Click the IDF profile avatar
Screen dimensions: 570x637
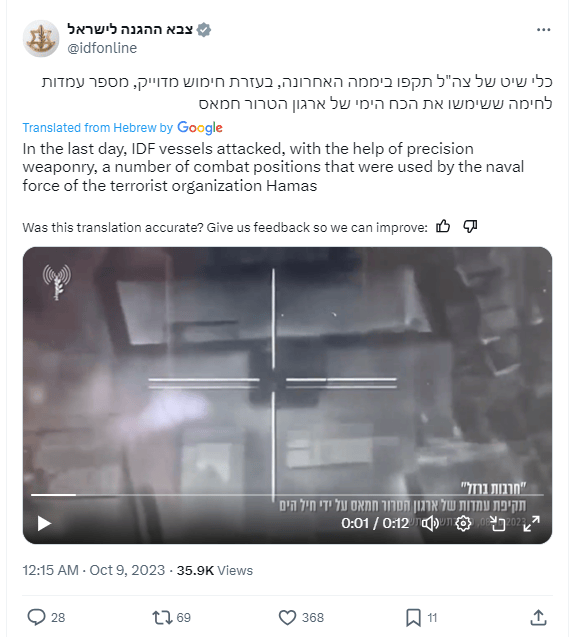tap(41, 39)
